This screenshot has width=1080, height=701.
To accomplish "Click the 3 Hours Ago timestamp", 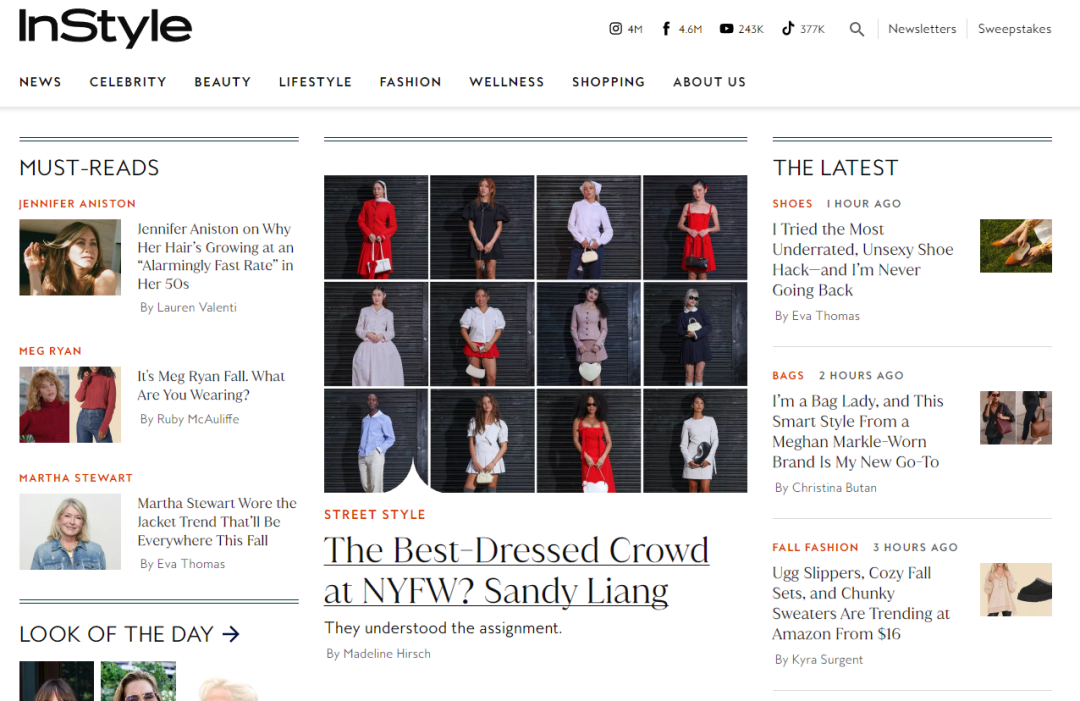I will (x=915, y=547).
